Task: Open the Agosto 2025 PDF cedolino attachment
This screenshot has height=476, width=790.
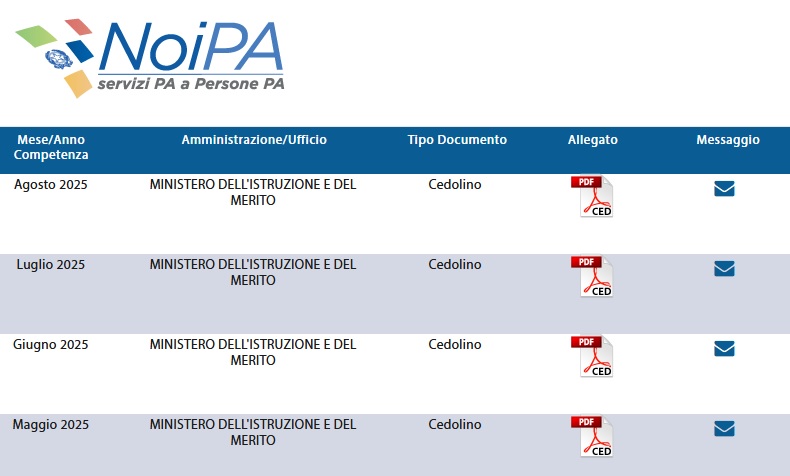Action: coord(592,196)
